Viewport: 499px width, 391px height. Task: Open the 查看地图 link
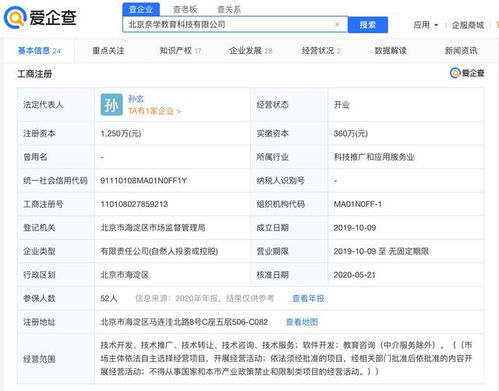(x=302, y=322)
